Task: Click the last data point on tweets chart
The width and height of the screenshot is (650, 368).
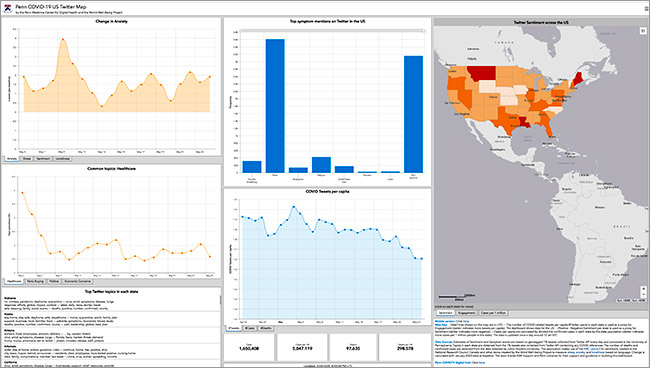Action: 422,259
